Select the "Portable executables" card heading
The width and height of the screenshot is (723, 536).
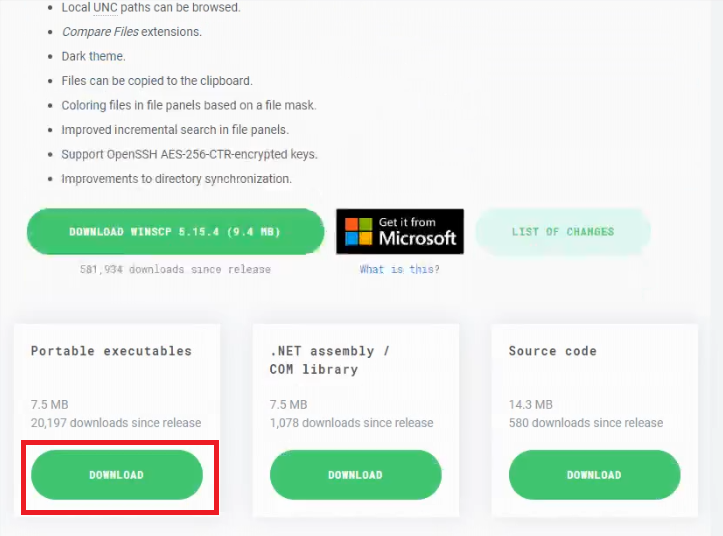tap(111, 351)
